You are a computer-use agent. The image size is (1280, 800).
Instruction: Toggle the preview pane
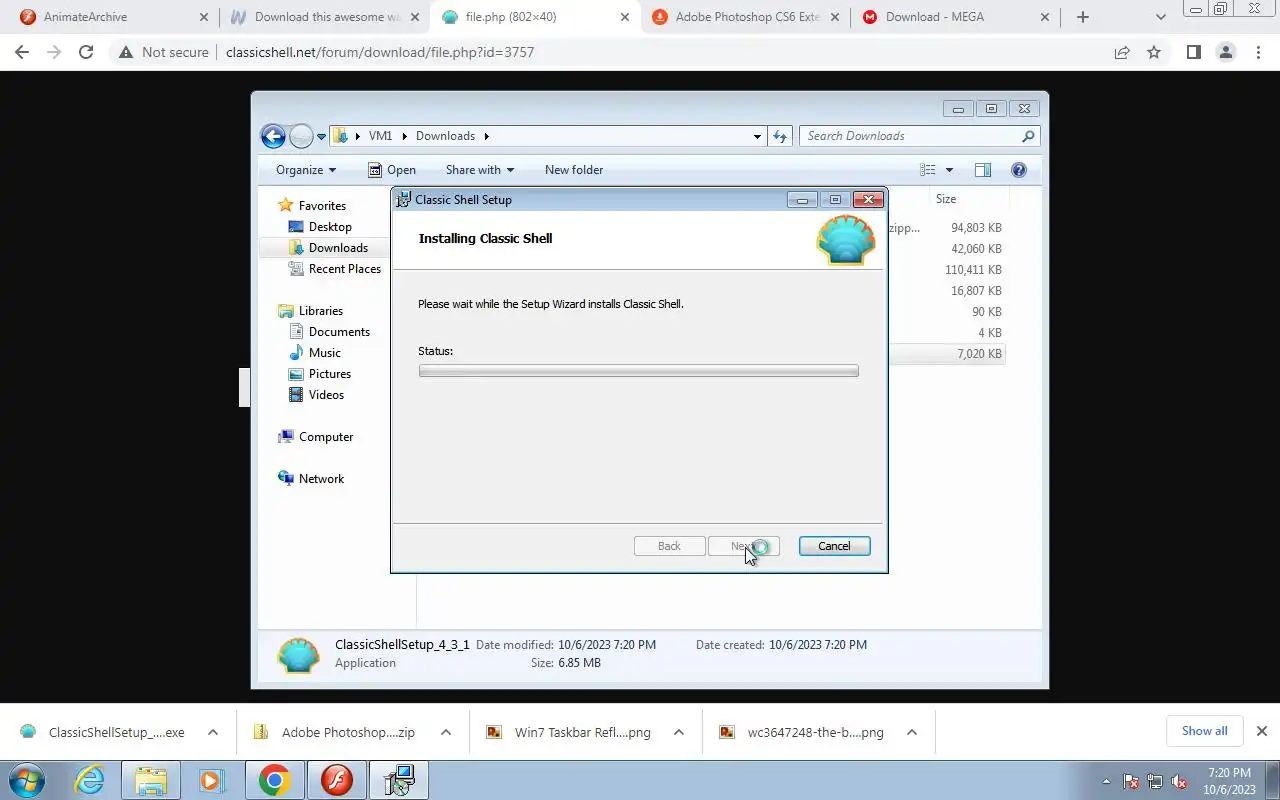click(982, 170)
